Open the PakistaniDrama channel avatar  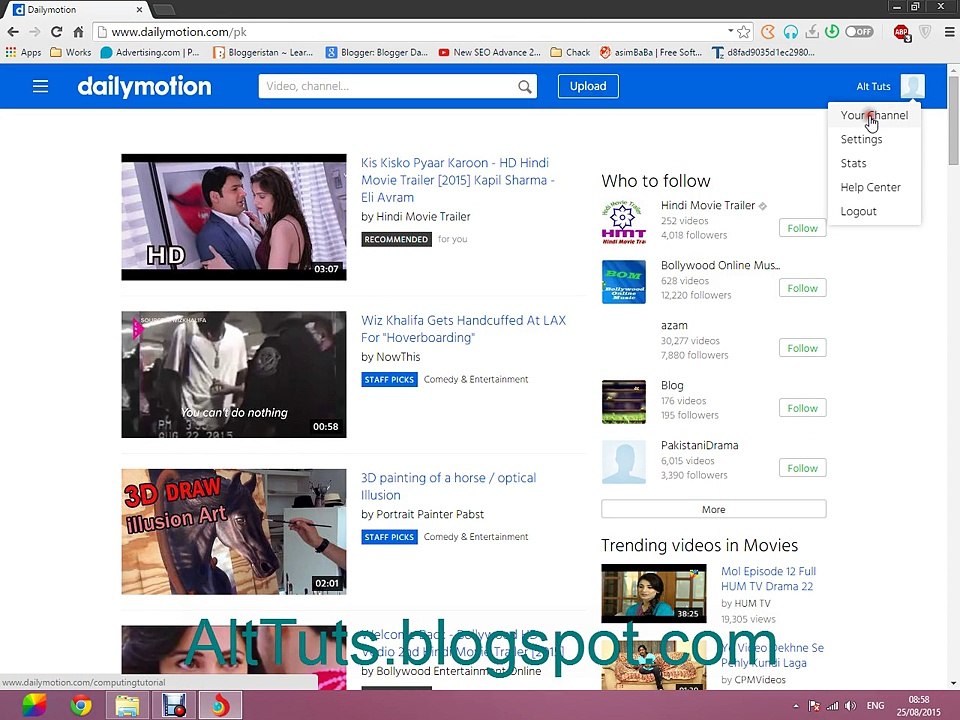[623, 462]
